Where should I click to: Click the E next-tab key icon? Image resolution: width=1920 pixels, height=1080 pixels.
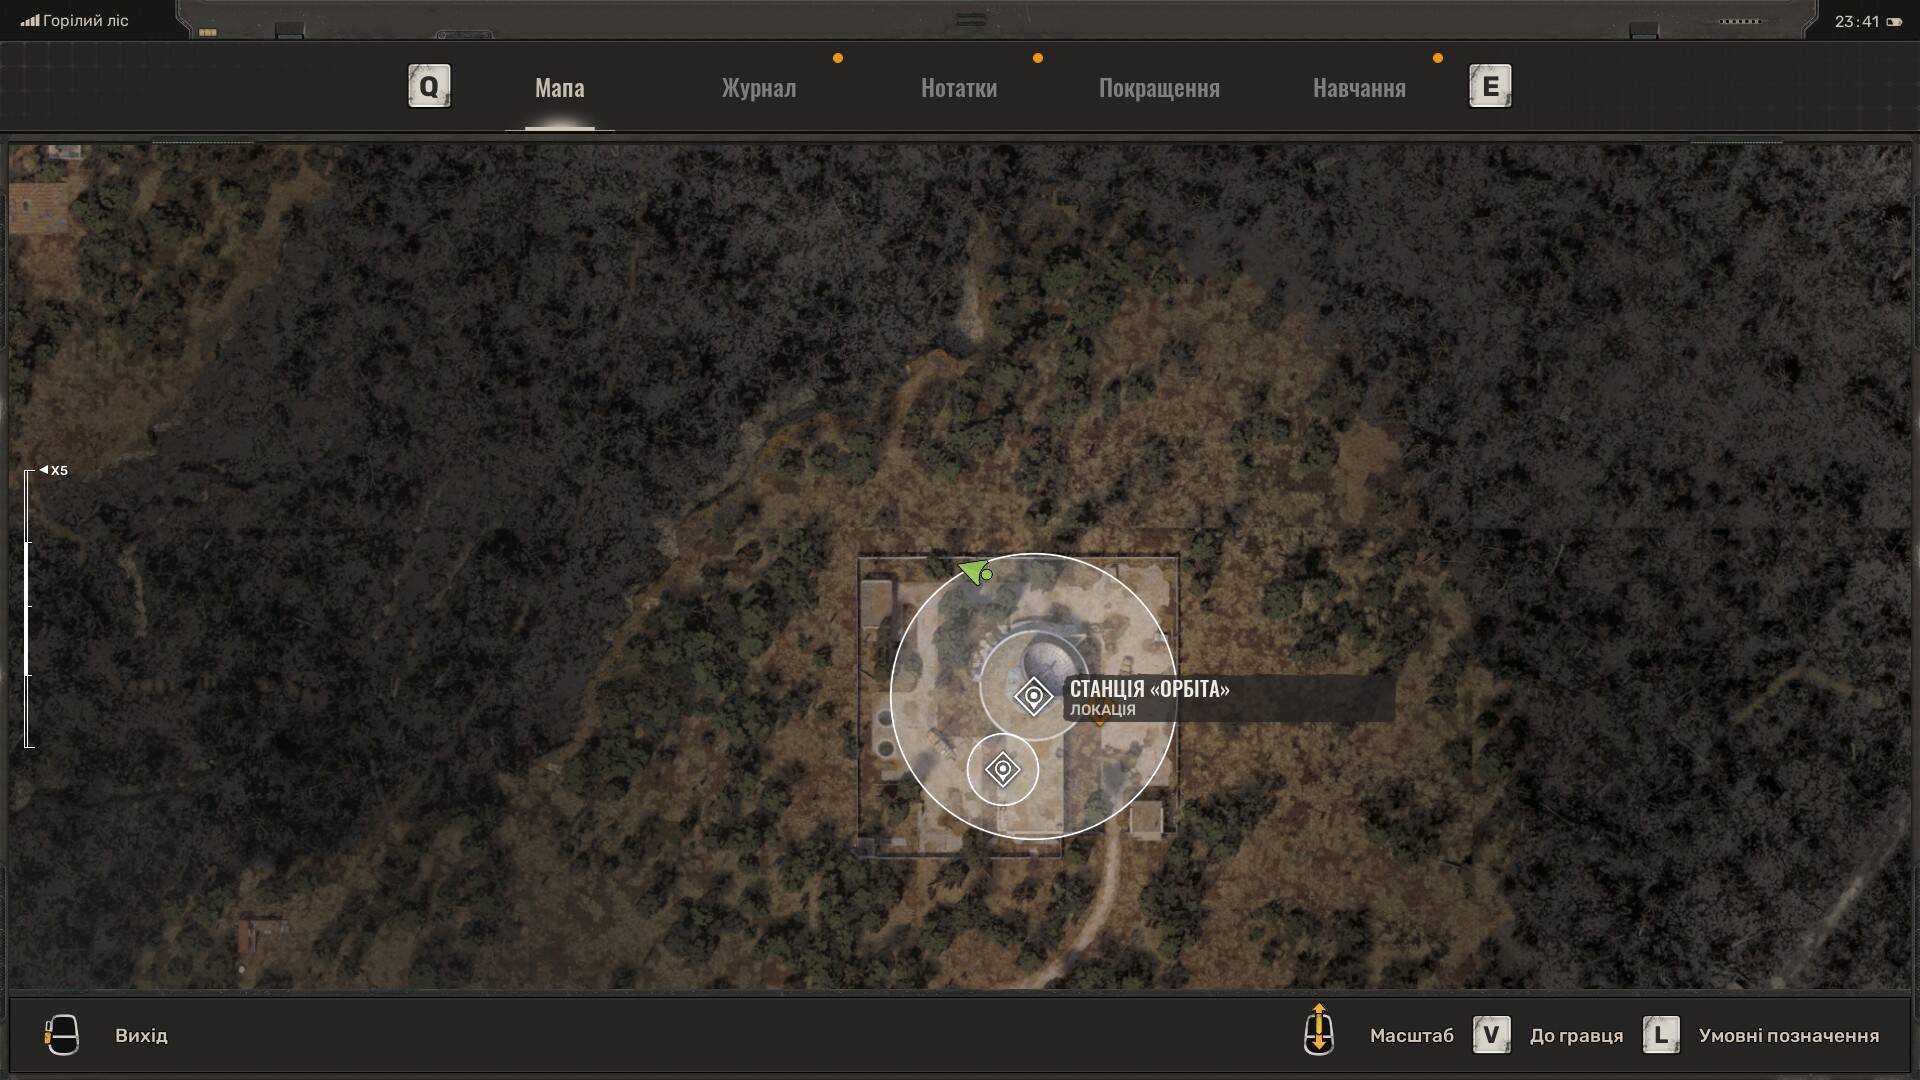pos(1490,86)
